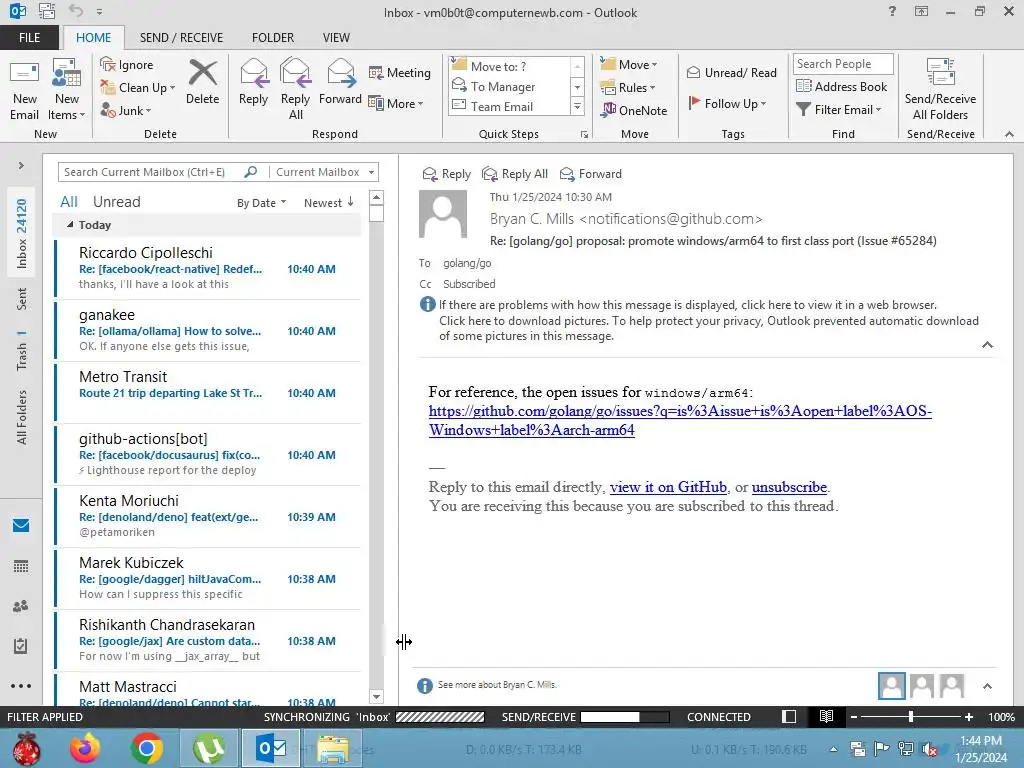Open the By Date arrangement dropdown
Viewport: 1024px width, 768px height.
coord(261,202)
